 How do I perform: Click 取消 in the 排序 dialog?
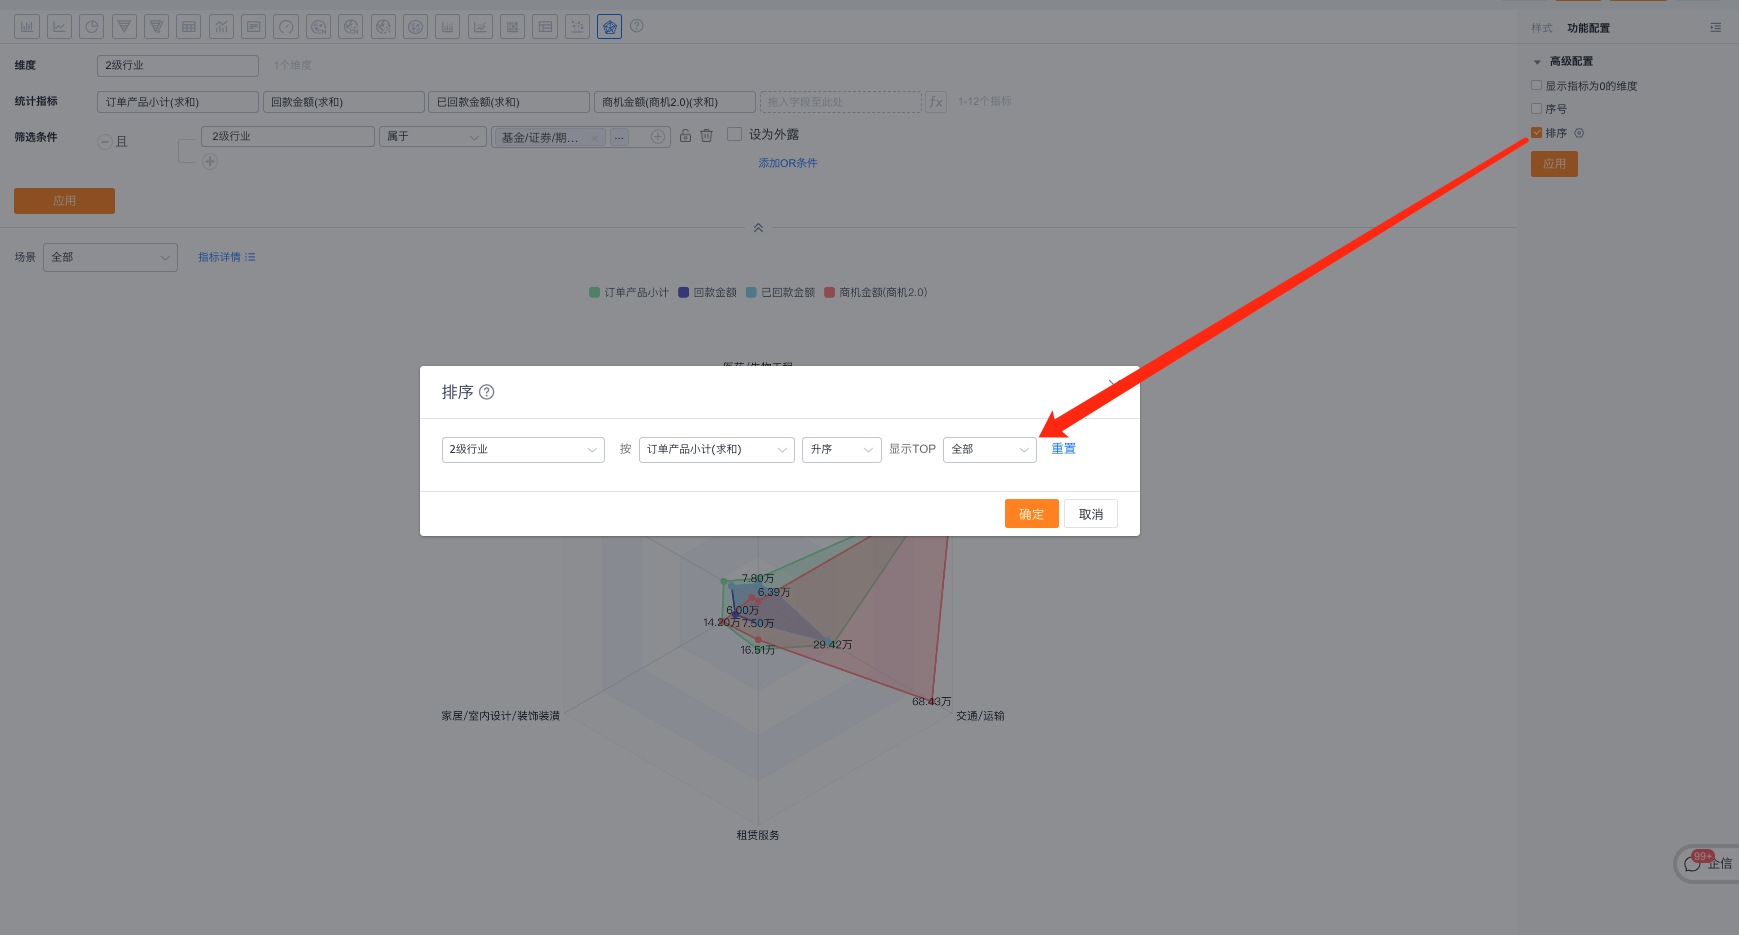pyautogui.click(x=1091, y=514)
